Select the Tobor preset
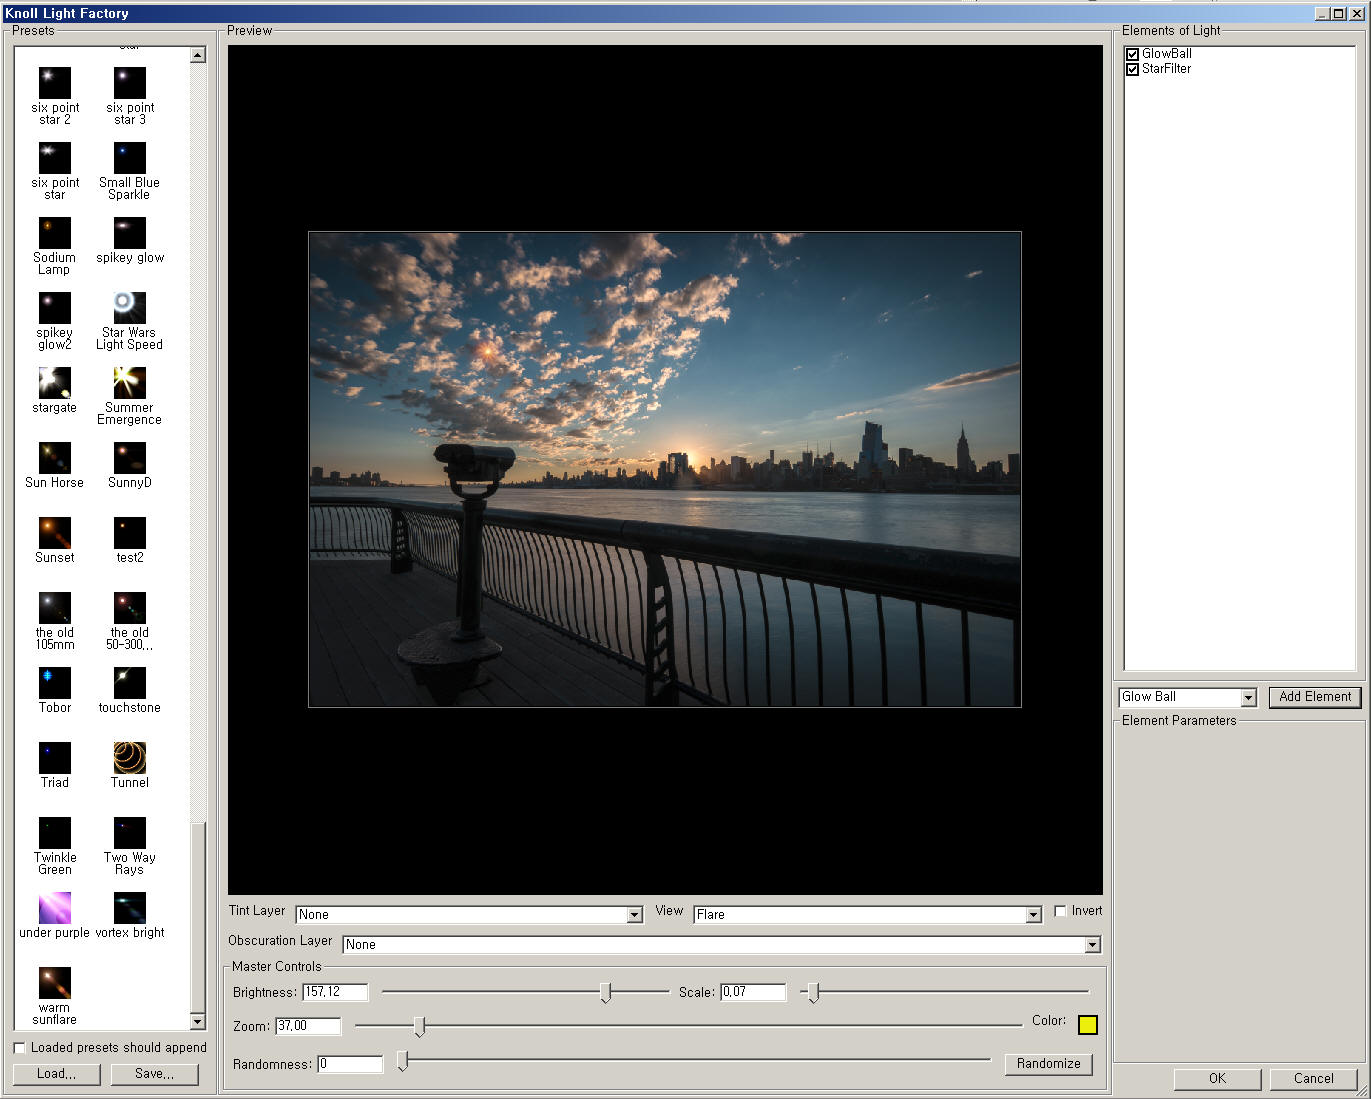The height and width of the screenshot is (1099, 1371). click(54, 683)
